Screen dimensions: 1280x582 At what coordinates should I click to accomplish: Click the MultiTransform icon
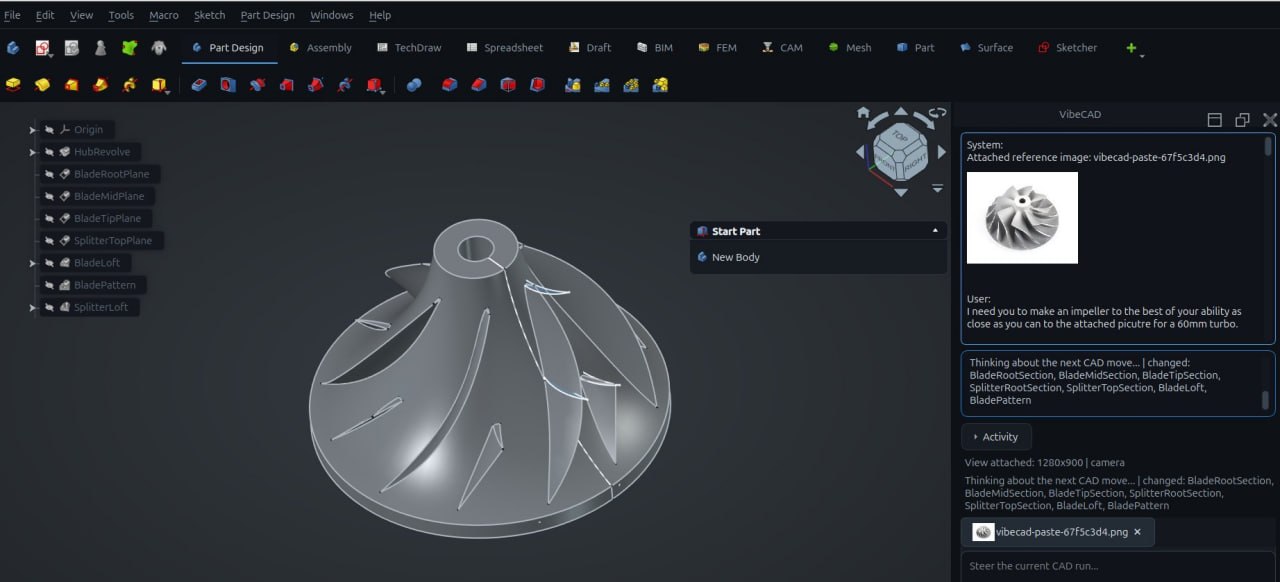pyautogui.click(x=659, y=85)
